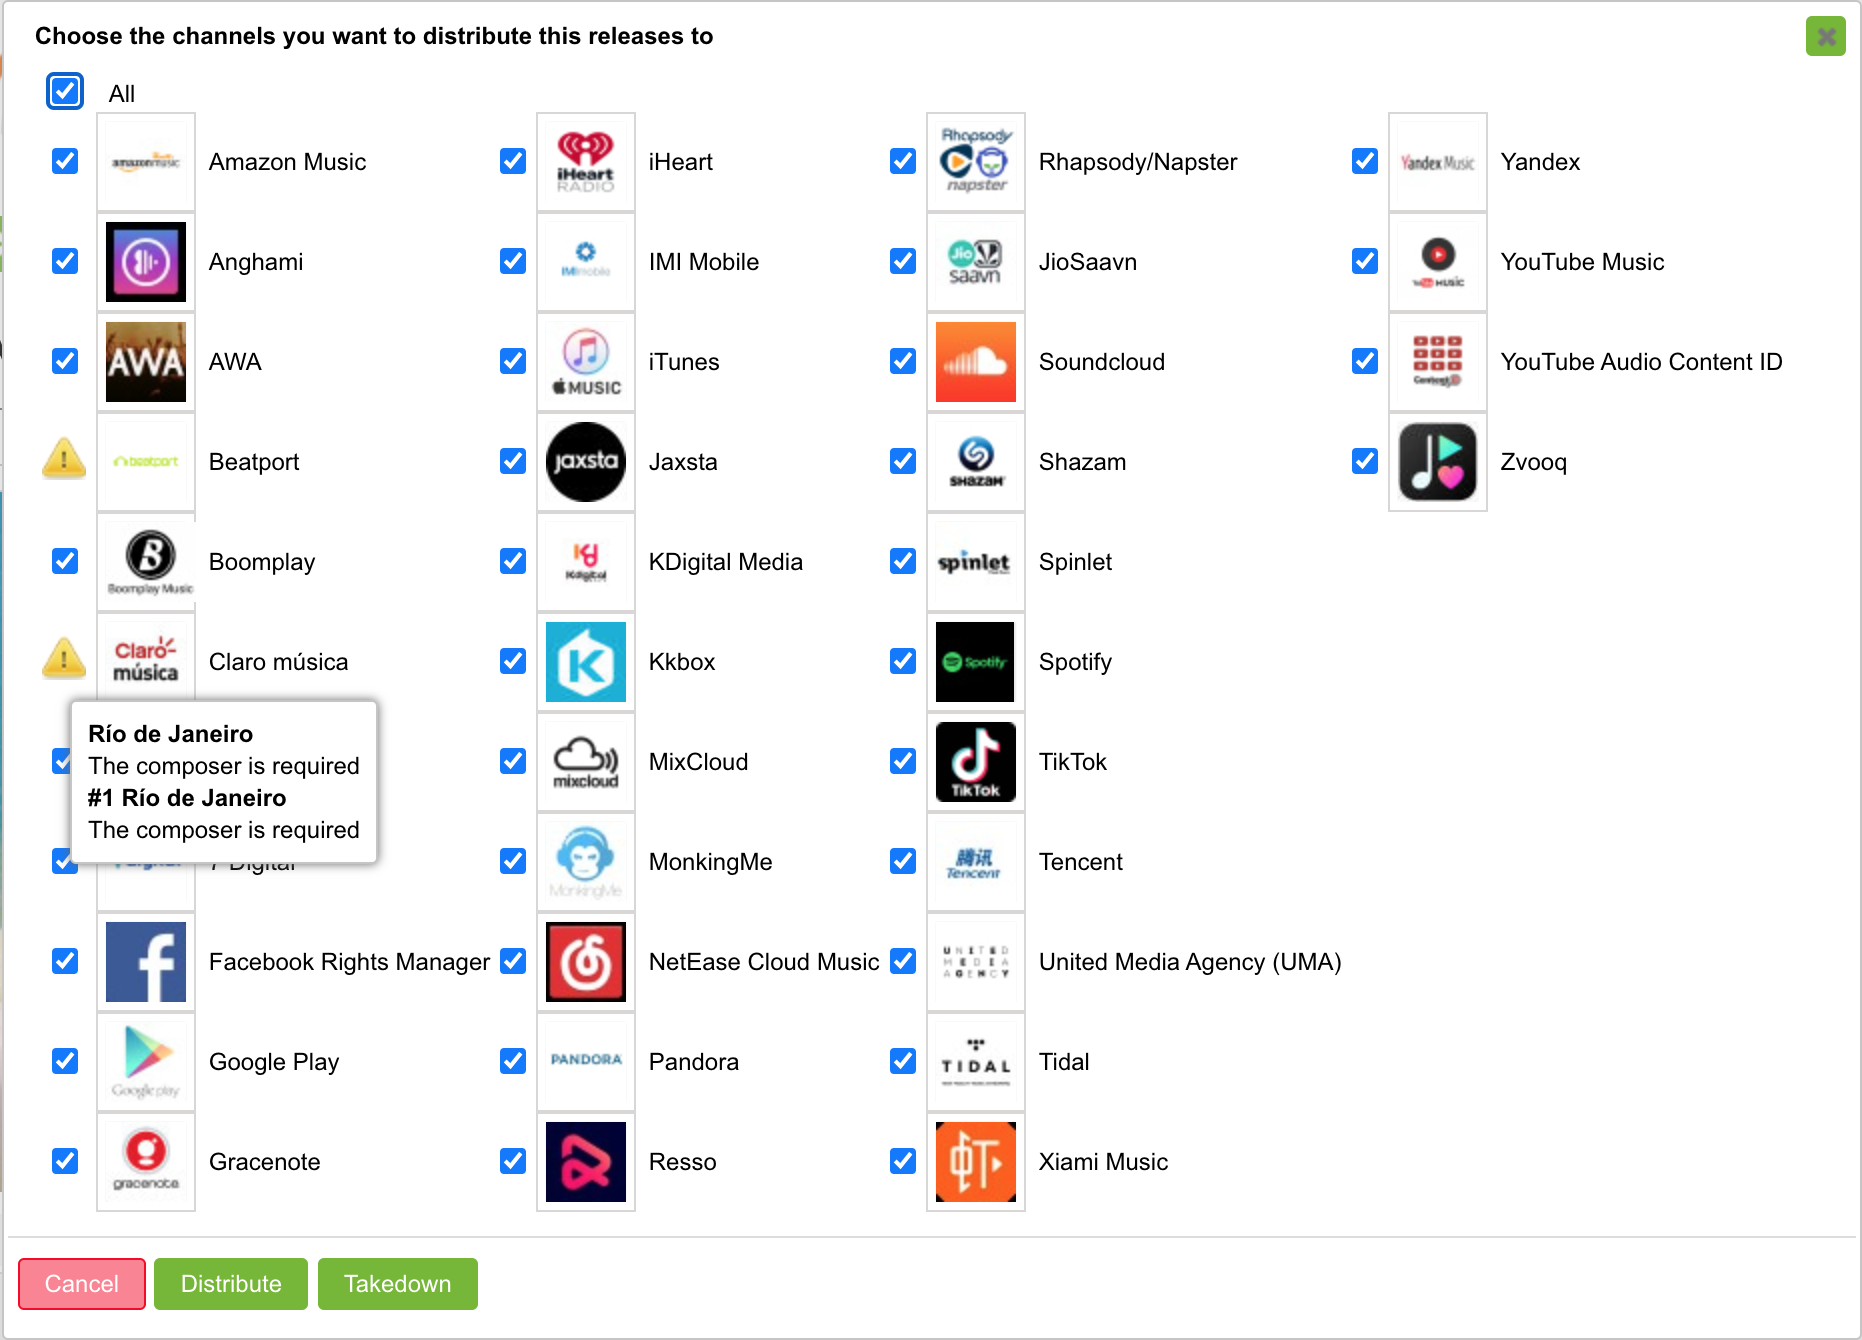Click the Spinlet logo icon

coord(976,562)
